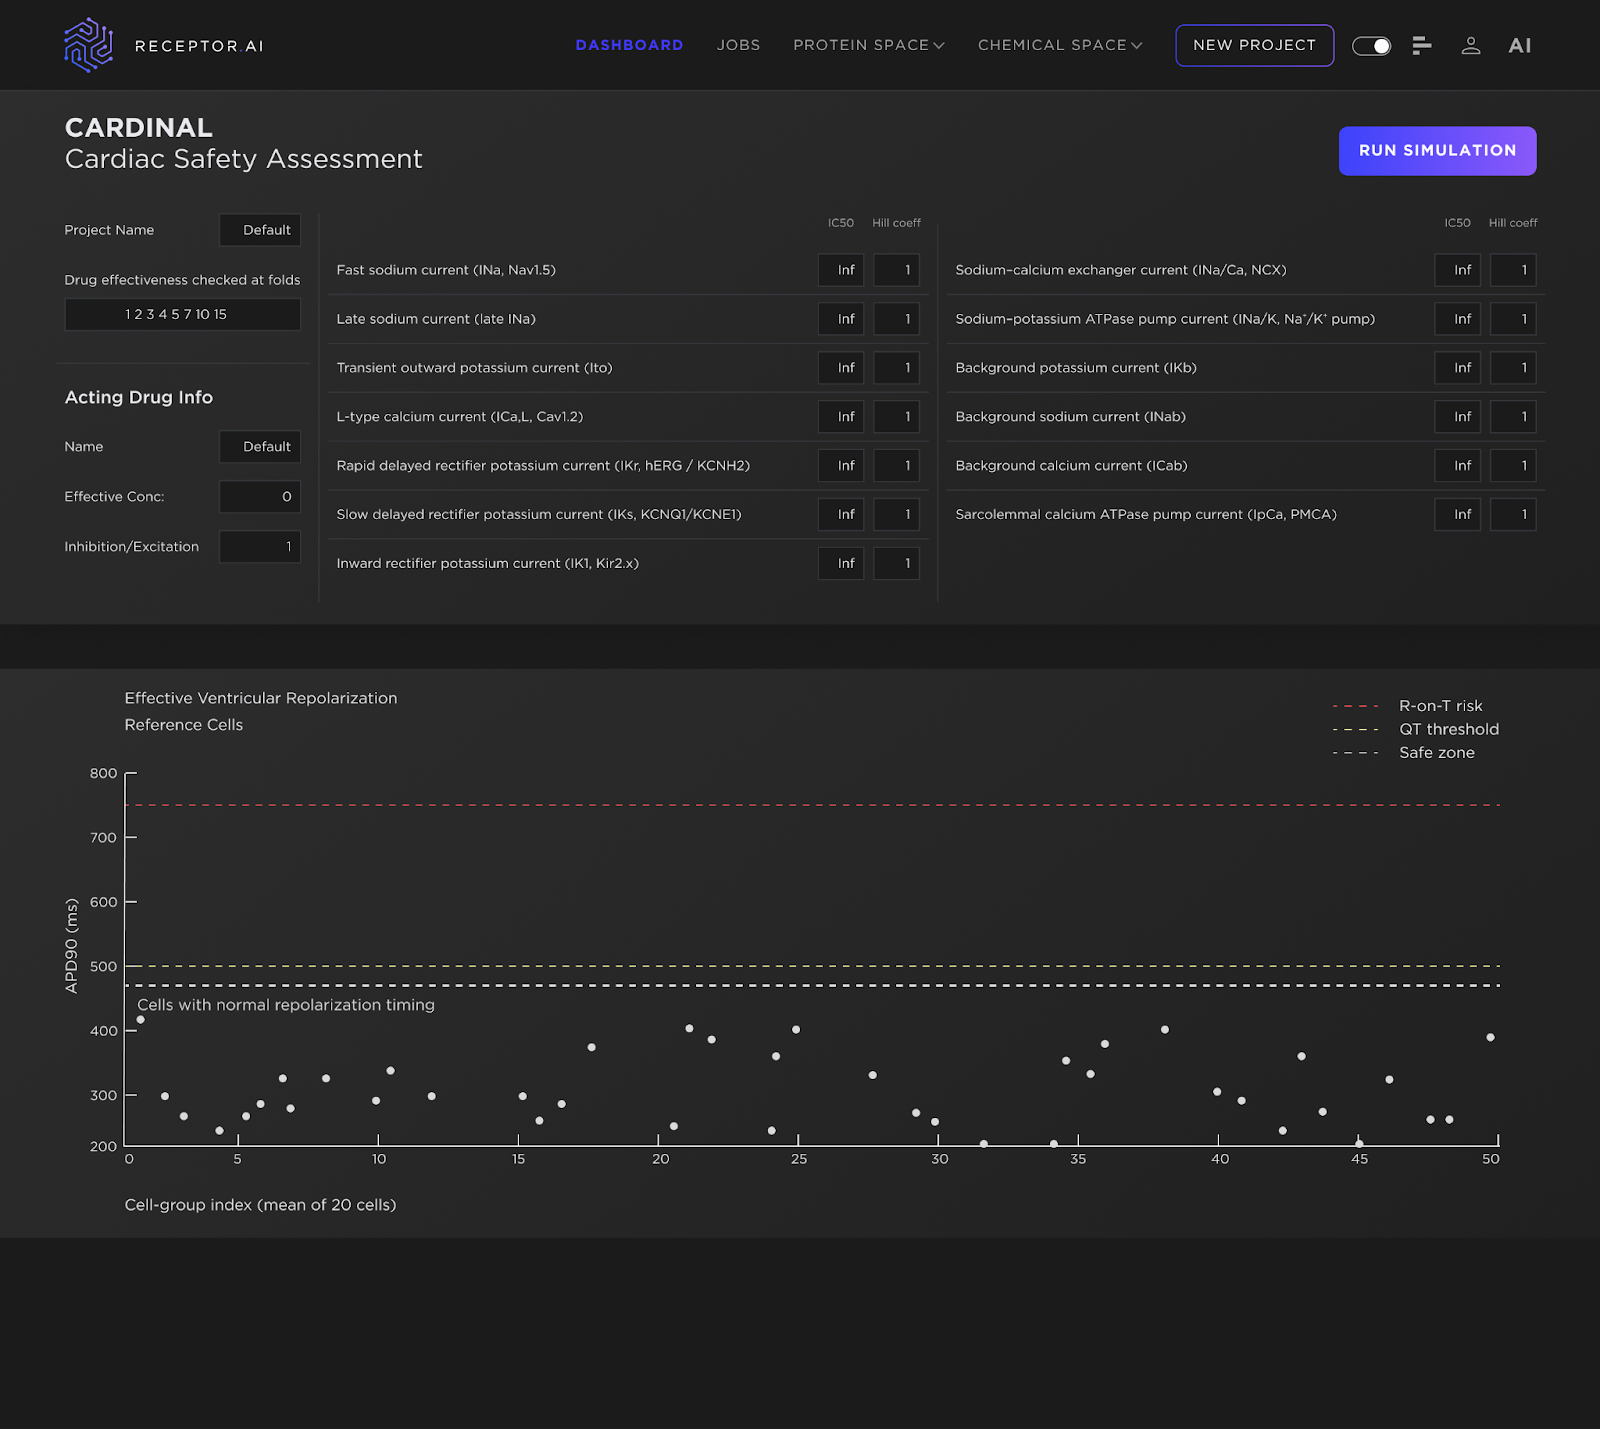
Task: Expand the Chemical Space dropdown
Action: click(x=1059, y=46)
